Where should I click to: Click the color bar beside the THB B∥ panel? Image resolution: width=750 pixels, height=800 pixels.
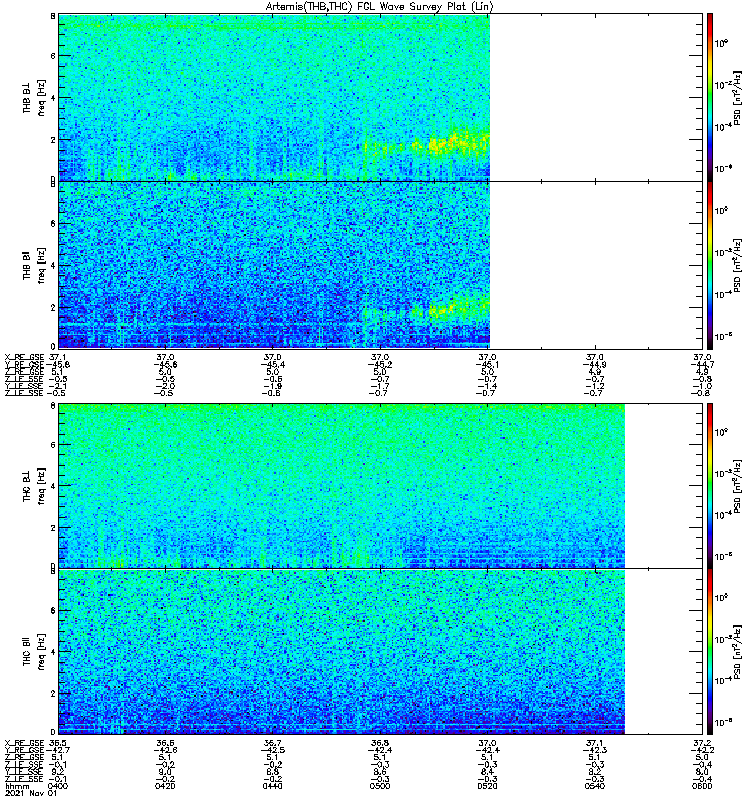(x=710, y=265)
